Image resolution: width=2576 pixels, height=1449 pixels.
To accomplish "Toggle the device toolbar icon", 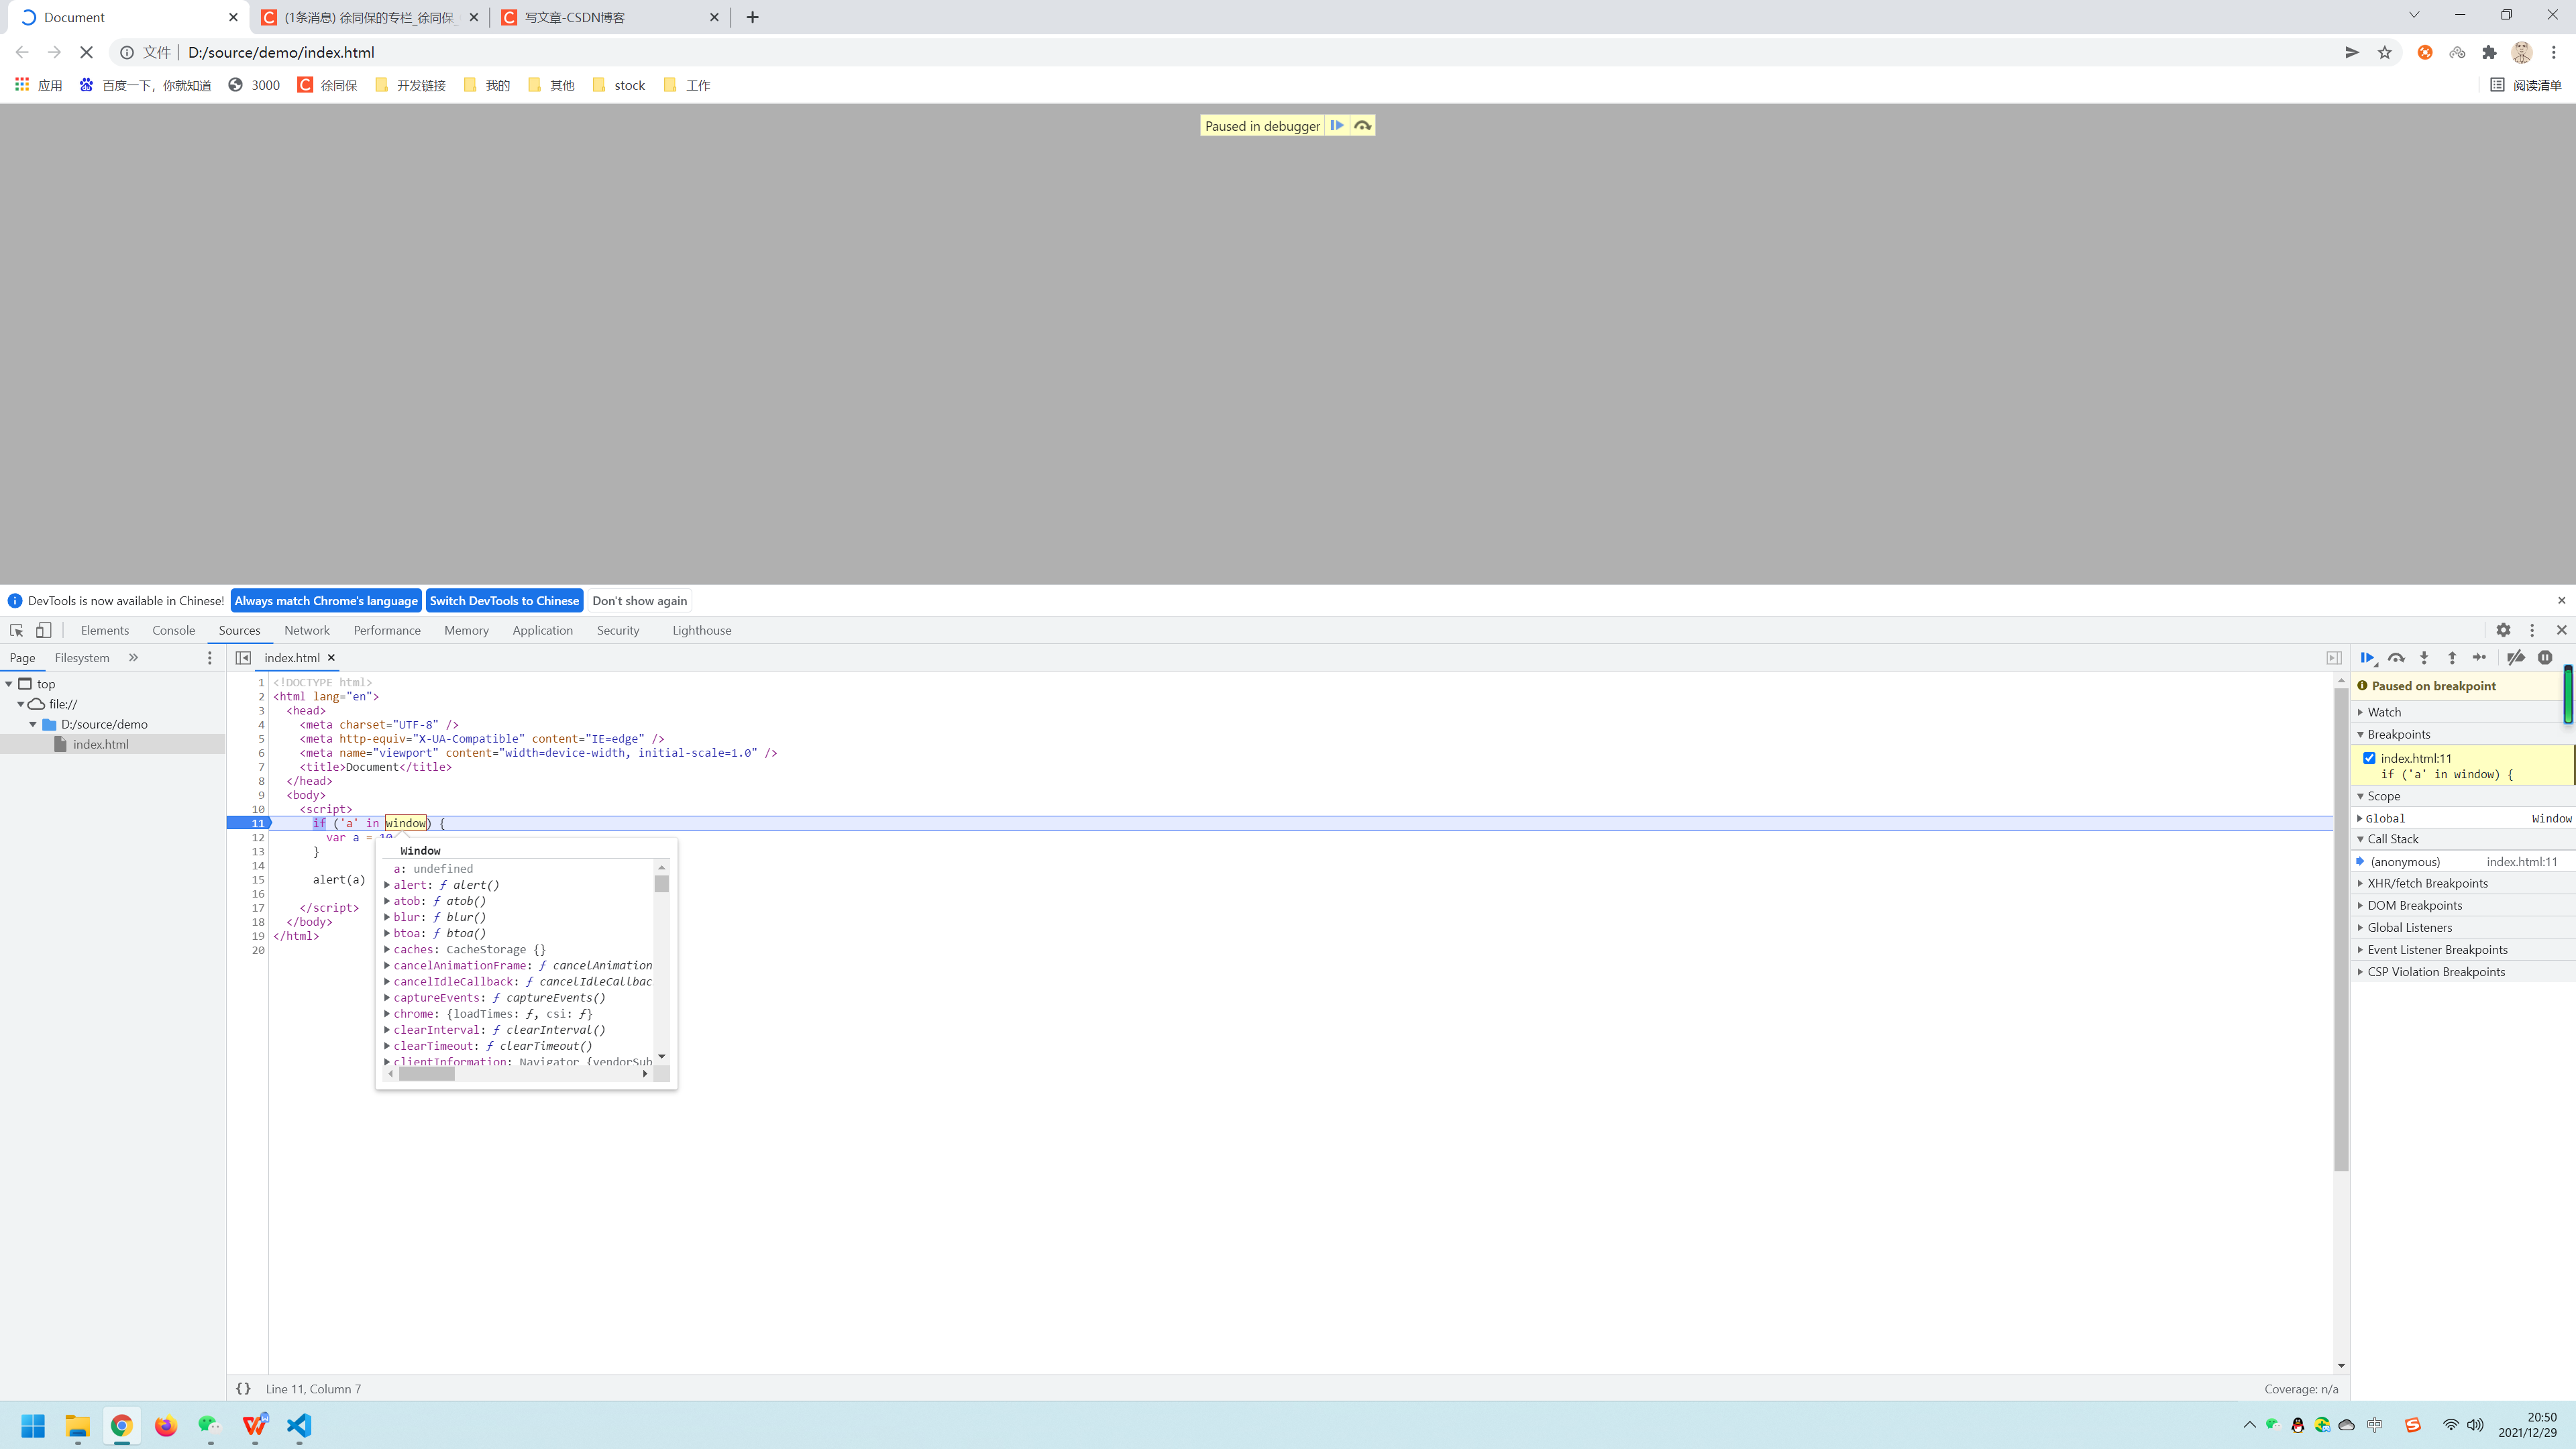I will 43,630.
